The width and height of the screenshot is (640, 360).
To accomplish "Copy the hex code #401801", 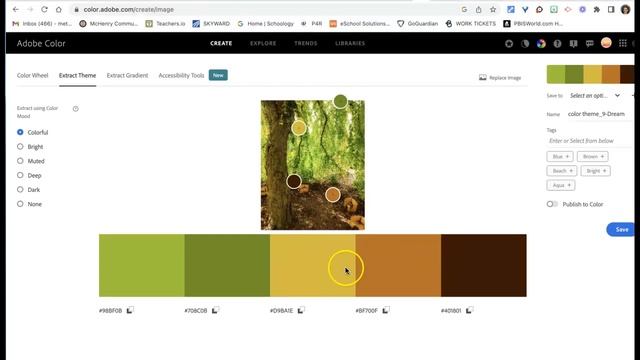I will (469, 310).
